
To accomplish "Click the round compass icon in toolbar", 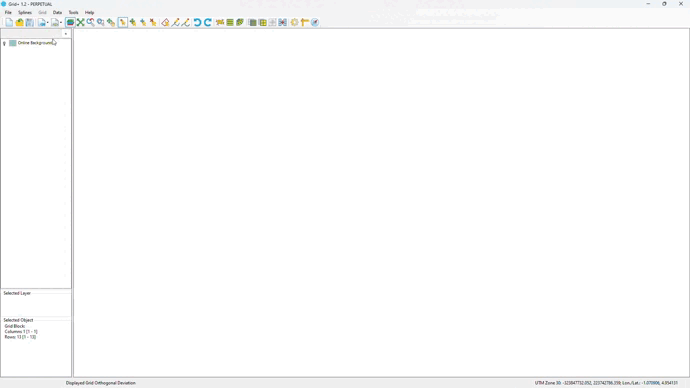I will (x=315, y=22).
